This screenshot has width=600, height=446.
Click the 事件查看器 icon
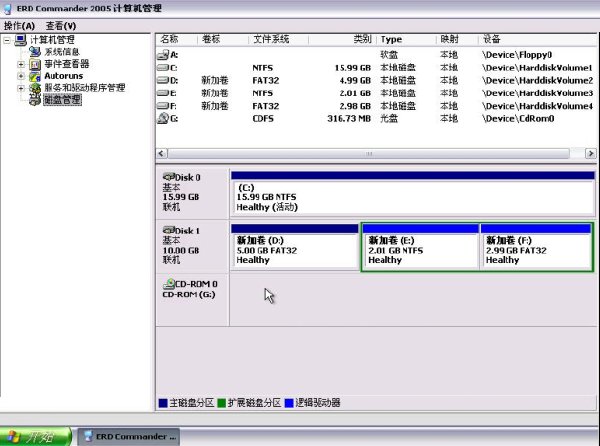(x=35, y=64)
